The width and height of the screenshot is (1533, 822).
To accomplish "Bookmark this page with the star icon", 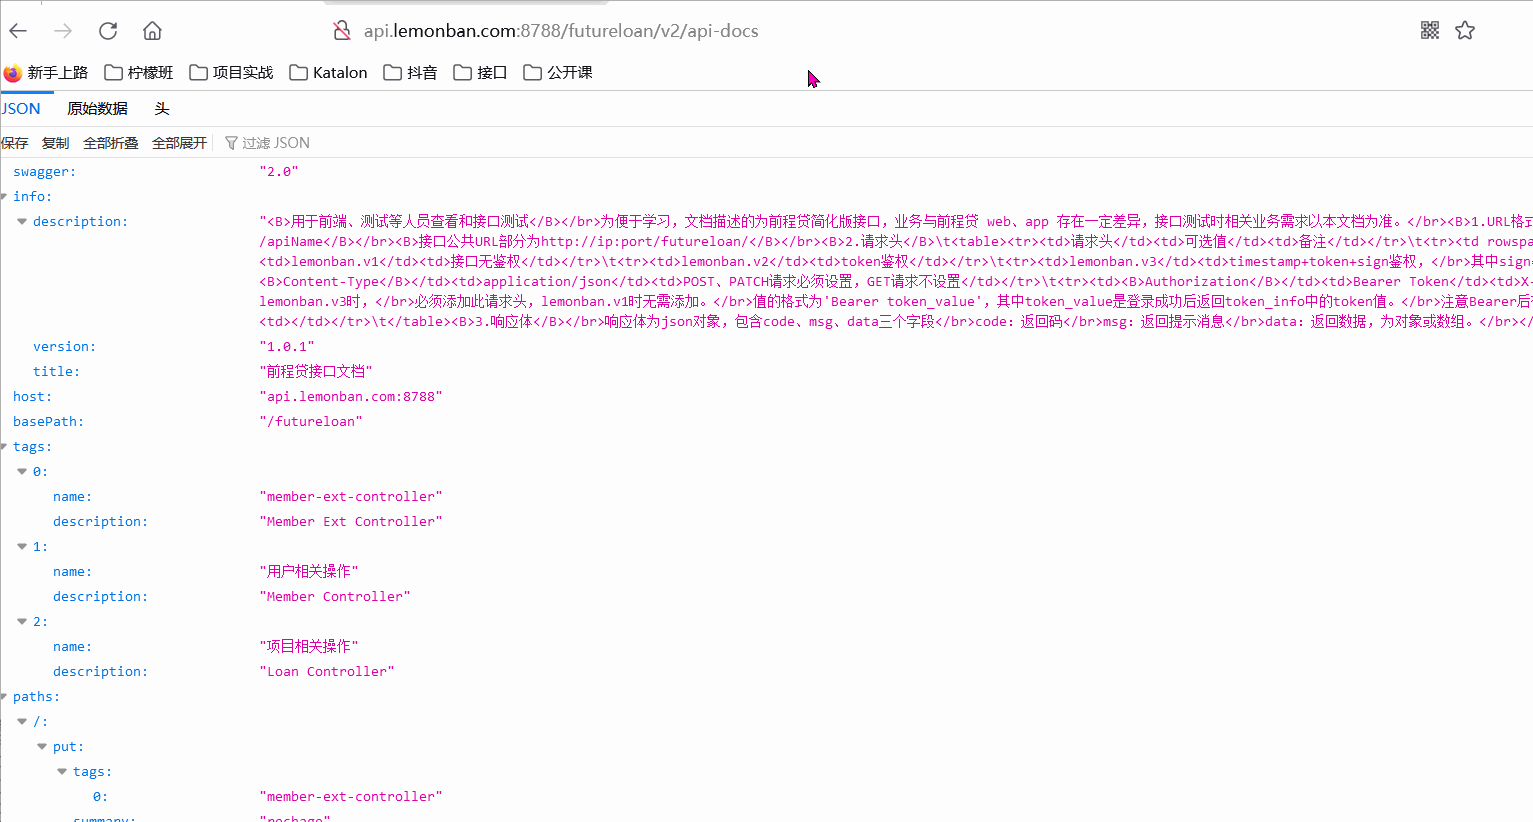I will pyautogui.click(x=1465, y=30).
